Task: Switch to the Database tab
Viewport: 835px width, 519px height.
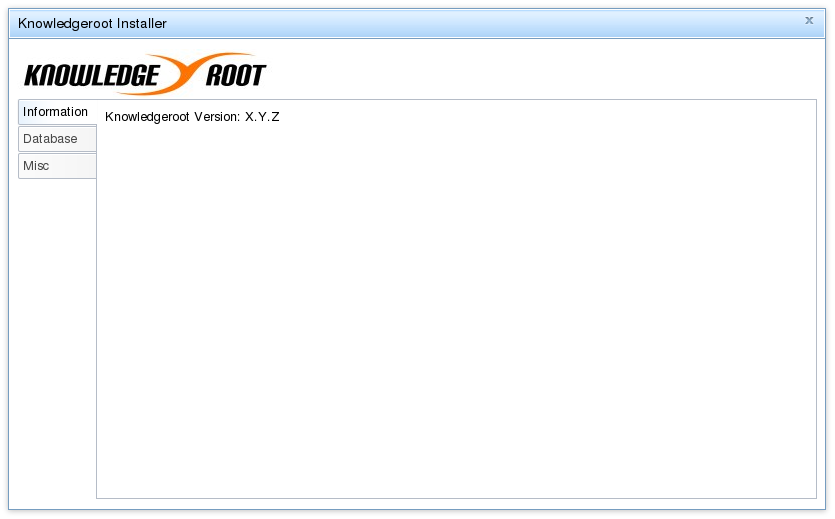Action: pyautogui.click(x=58, y=139)
